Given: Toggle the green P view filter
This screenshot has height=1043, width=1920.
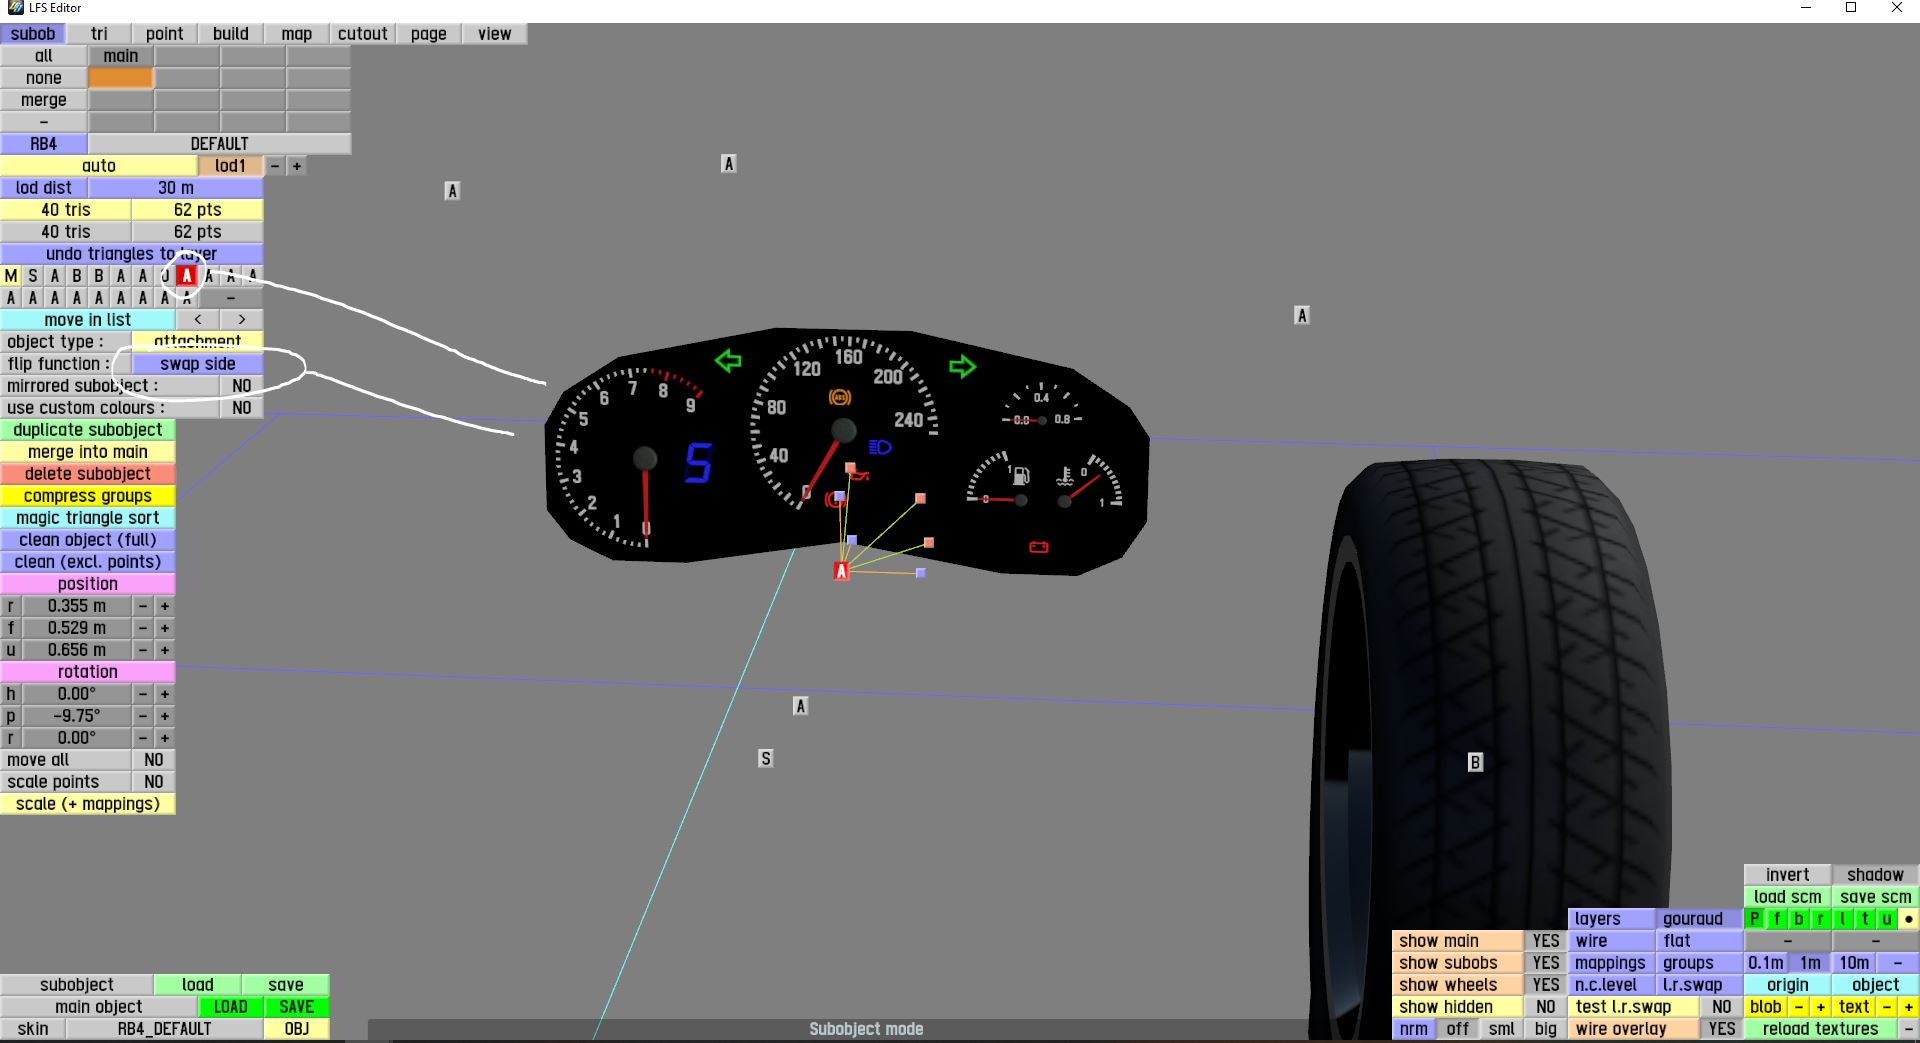Looking at the screenshot, I should [1755, 919].
